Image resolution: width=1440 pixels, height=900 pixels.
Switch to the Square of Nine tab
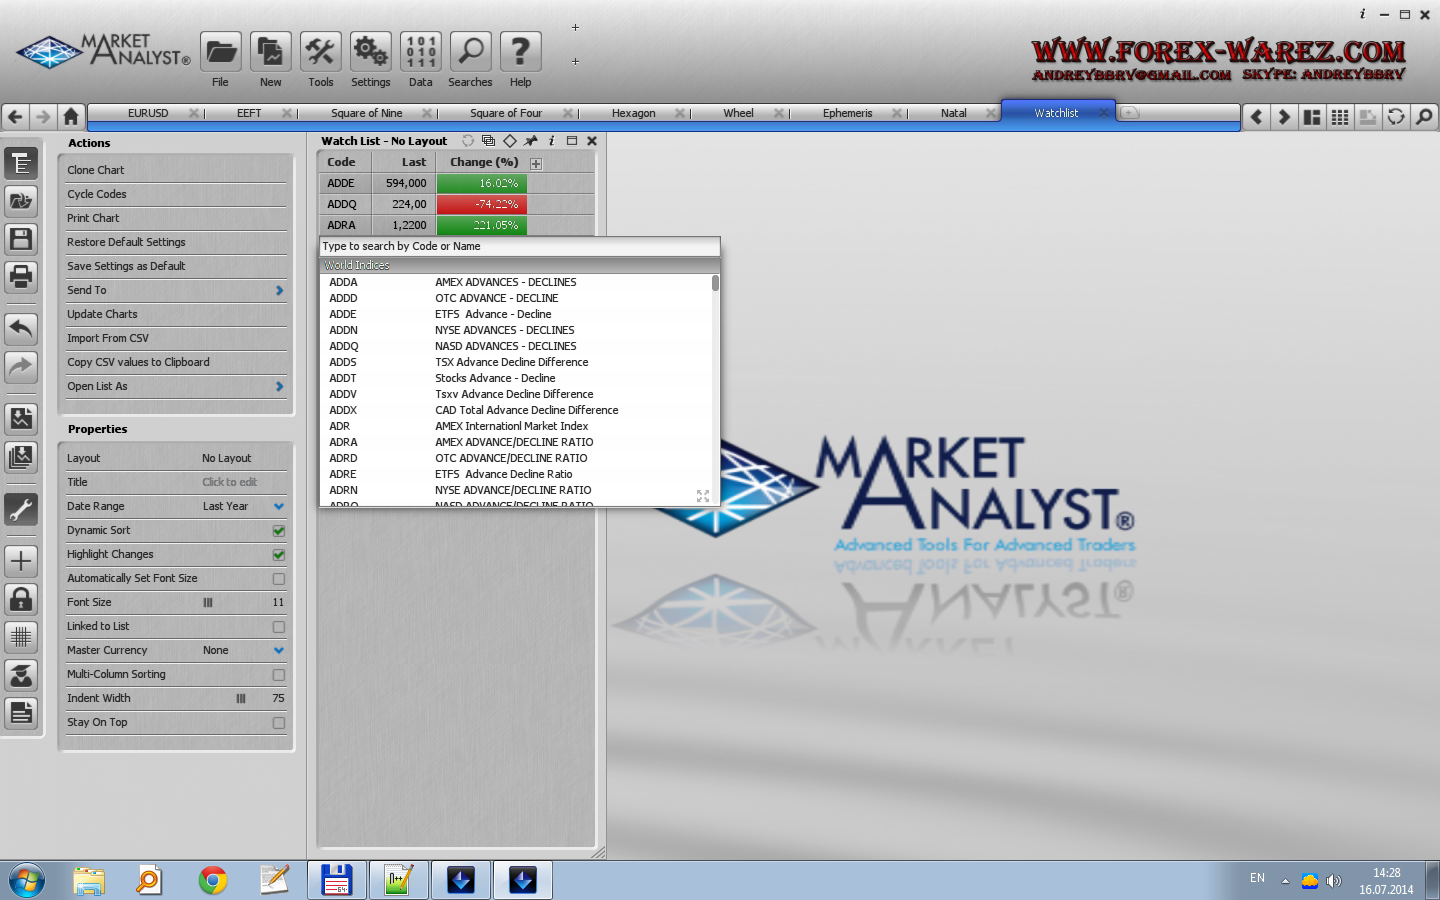tap(366, 113)
